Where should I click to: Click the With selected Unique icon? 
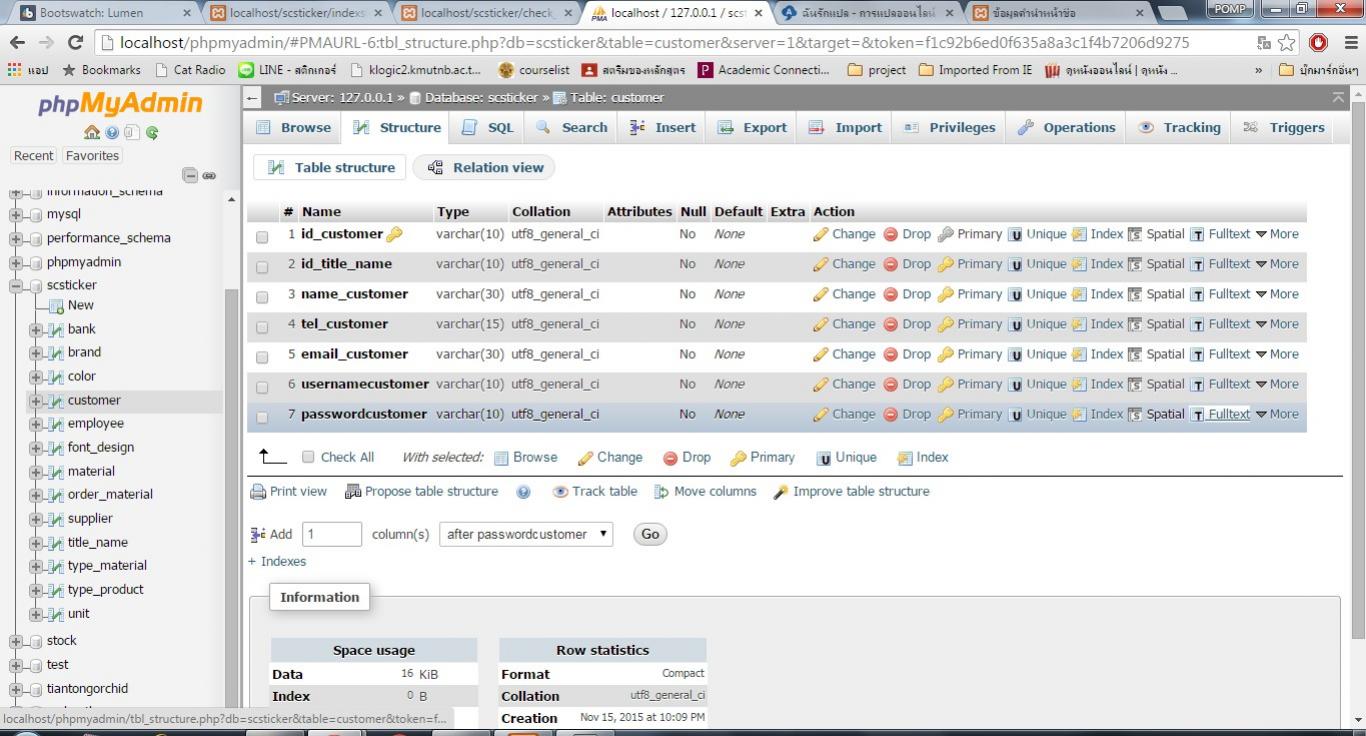pyautogui.click(x=824, y=457)
